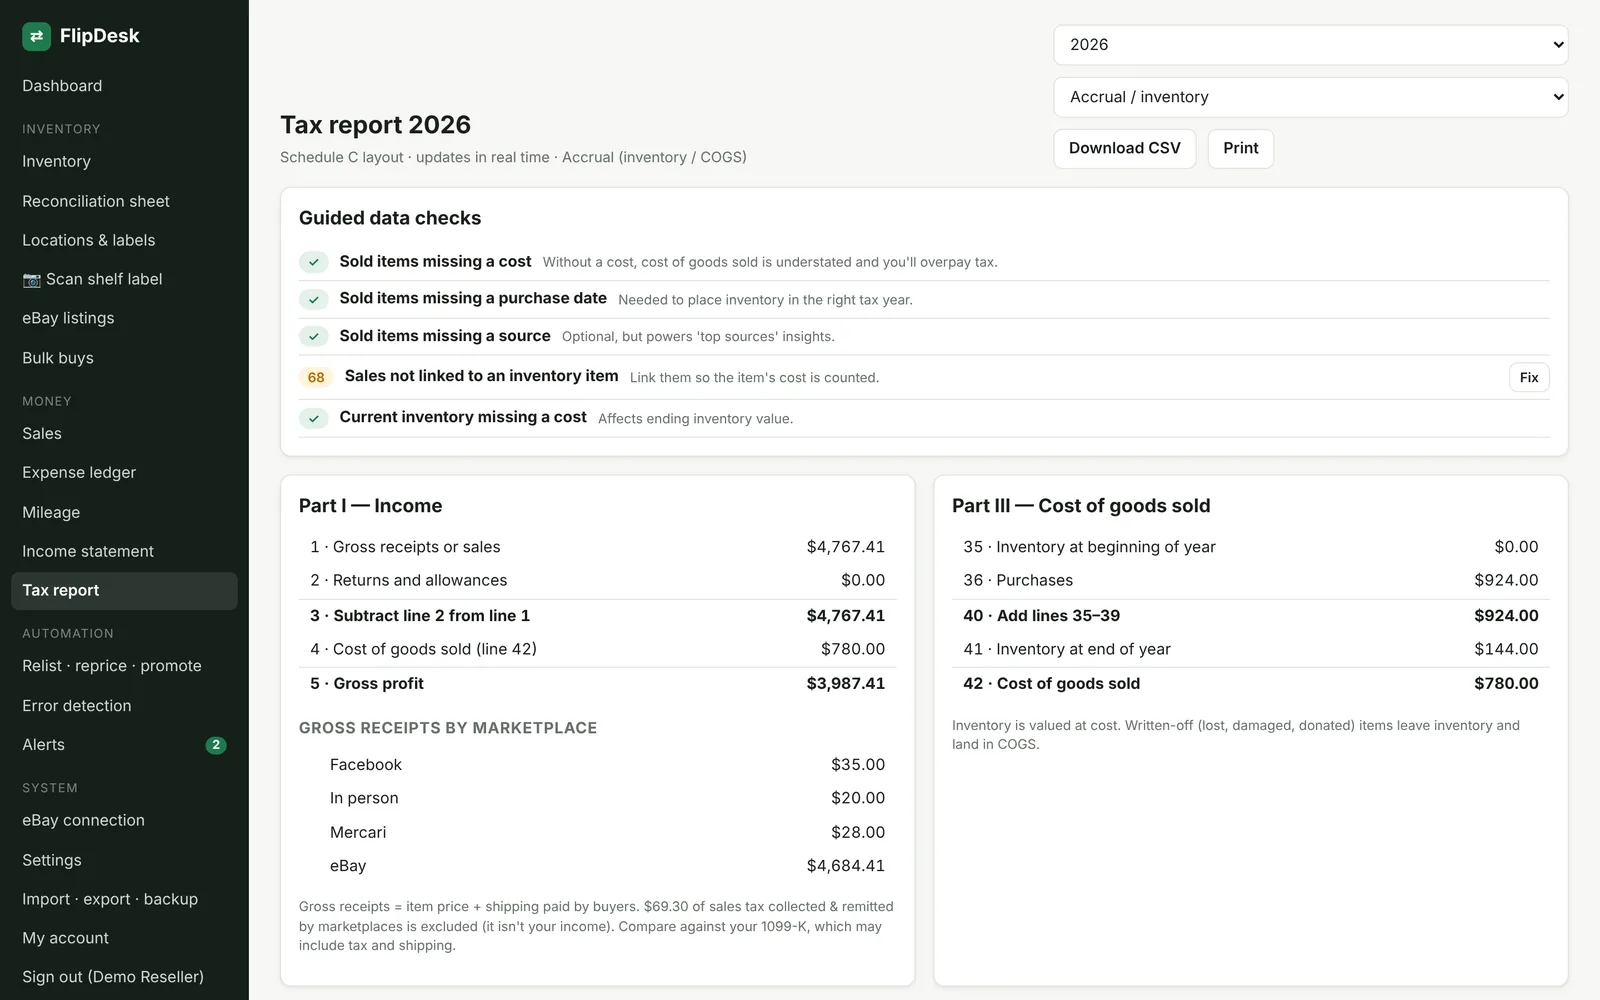This screenshot has height=1000, width=1600.
Task: Open the tax year 2026 dropdown
Action: (x=1311, y=45)
